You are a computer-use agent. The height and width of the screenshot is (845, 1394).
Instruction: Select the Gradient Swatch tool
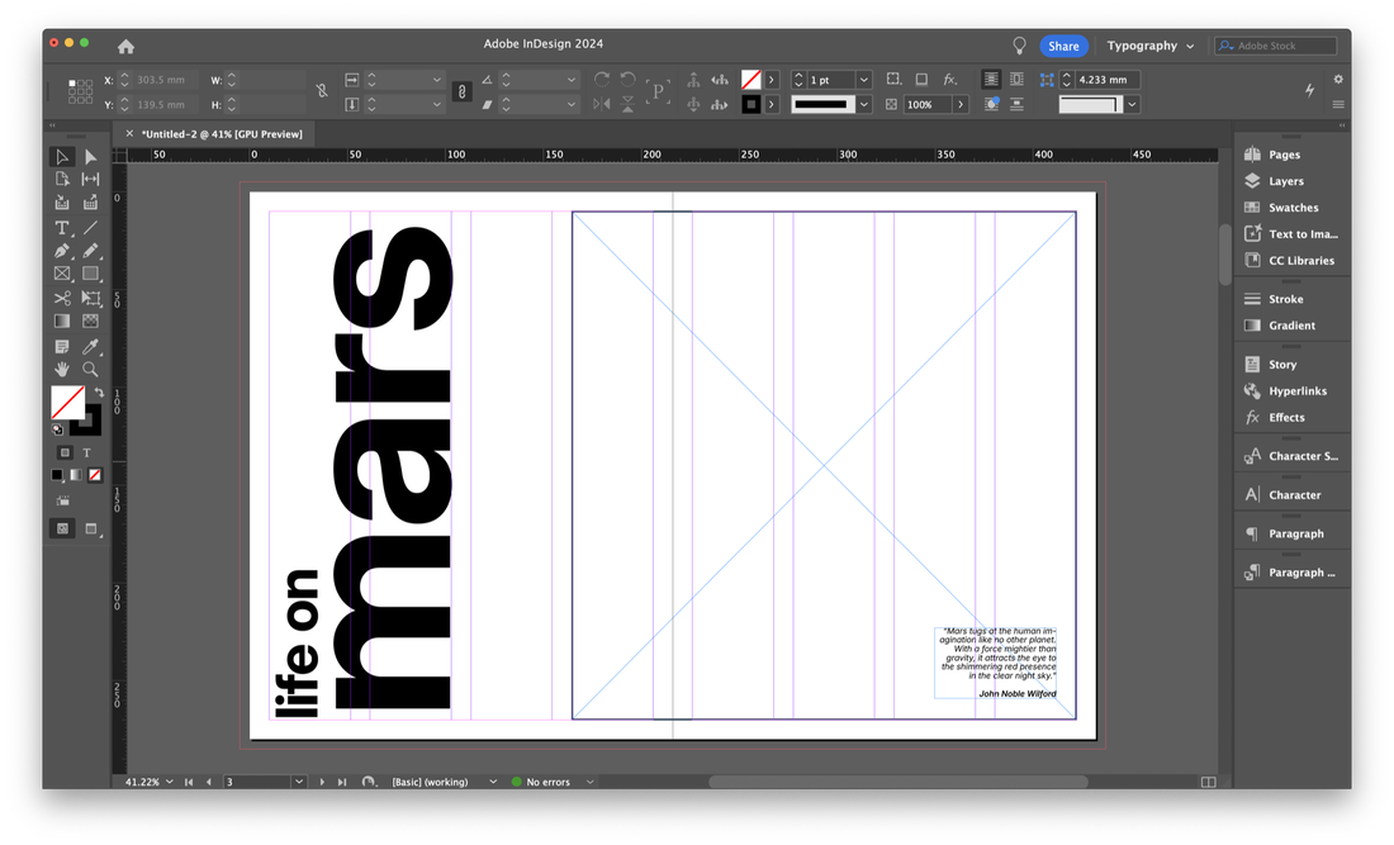tap(62, 321)
